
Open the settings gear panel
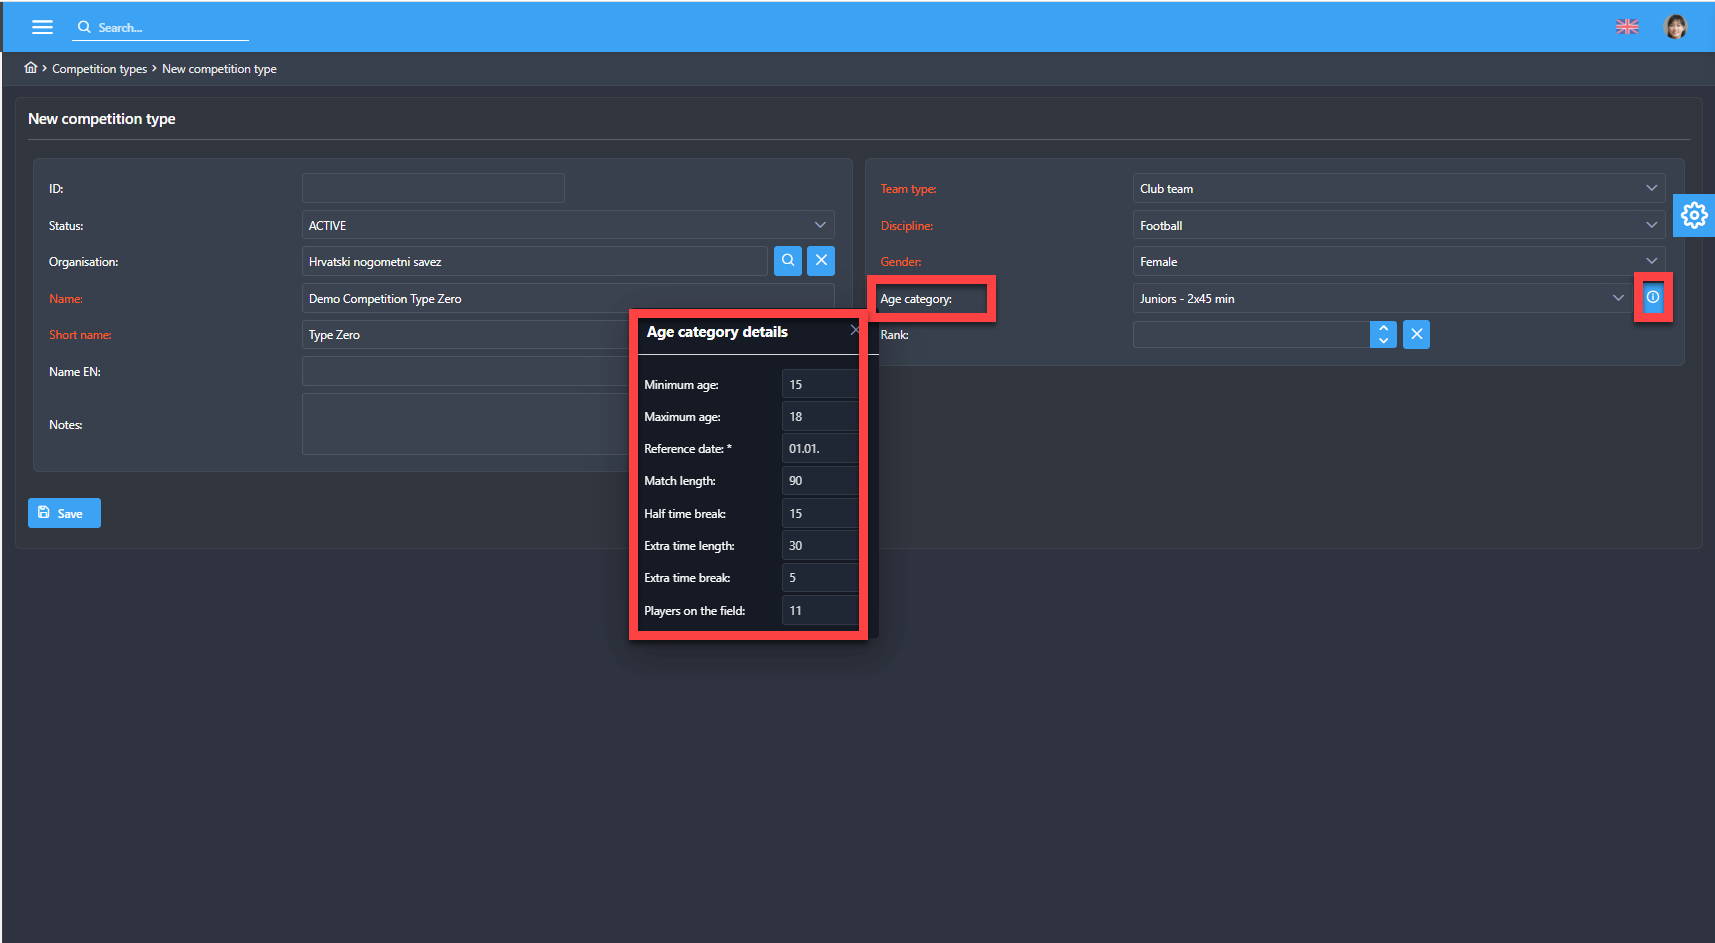(1694, 215)
